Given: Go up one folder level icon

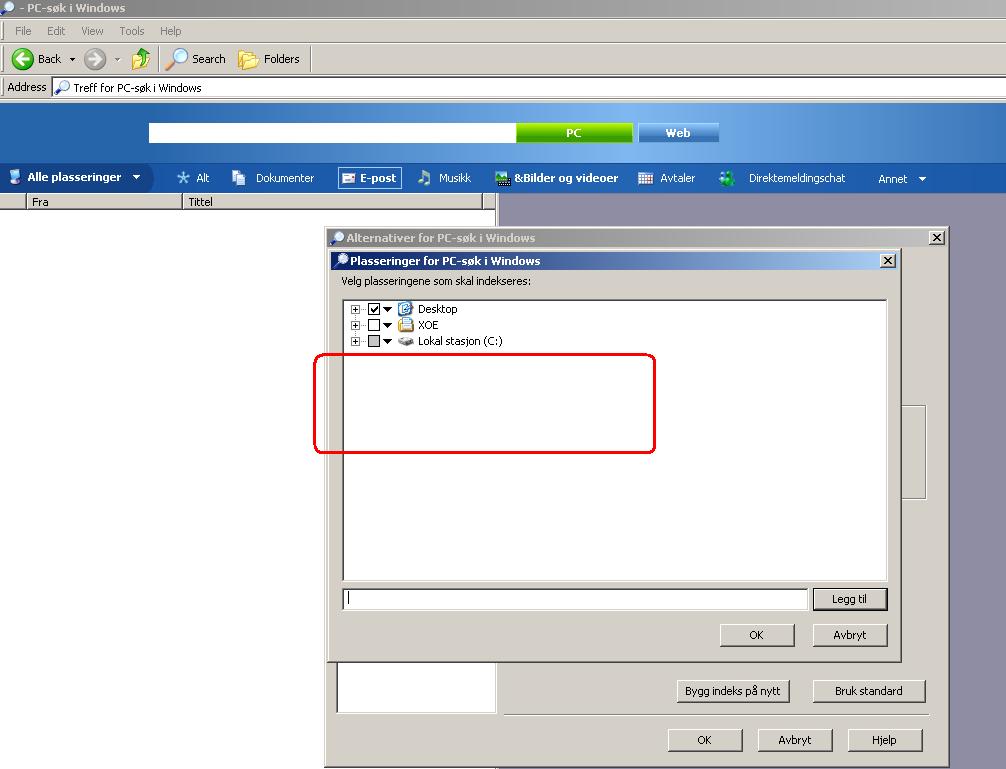Looking at the screenshot, I should [x=141, y=59].
